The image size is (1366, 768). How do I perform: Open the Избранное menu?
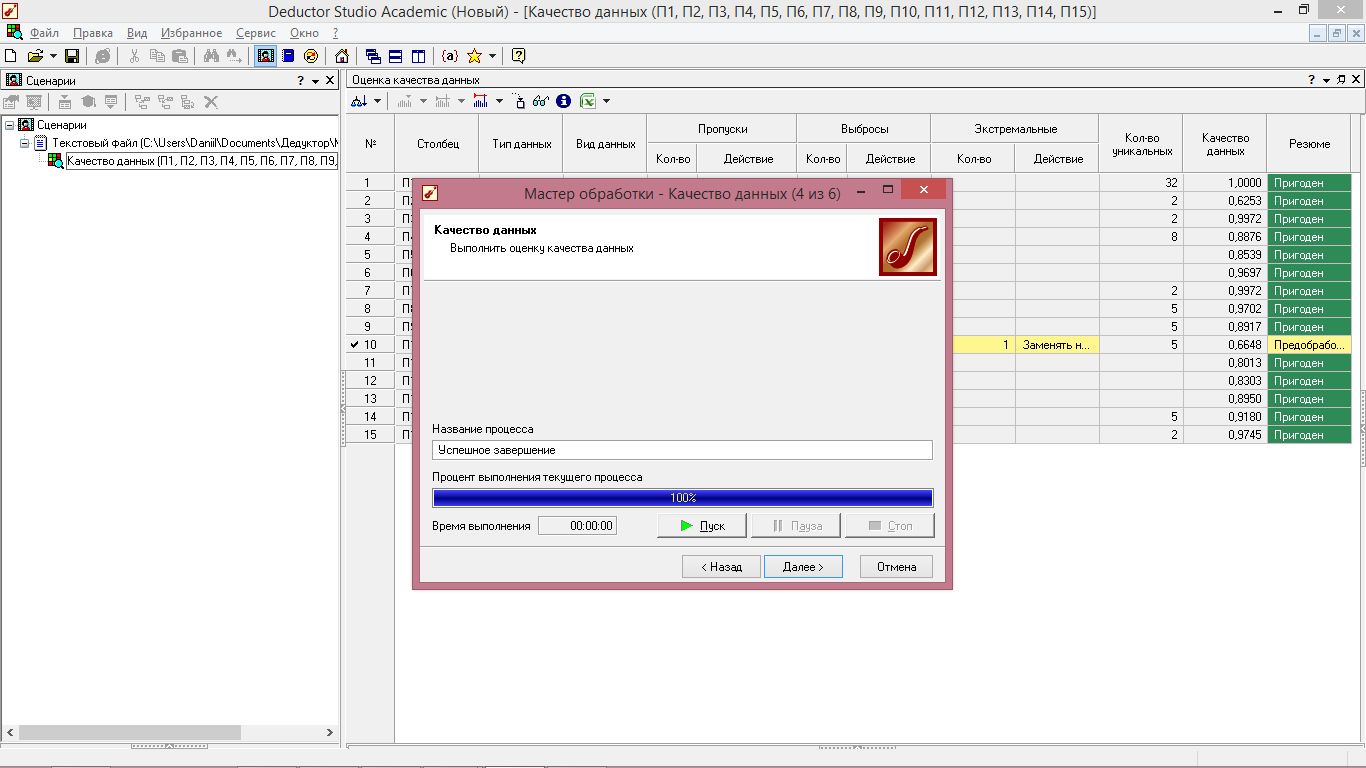point(191,33)
